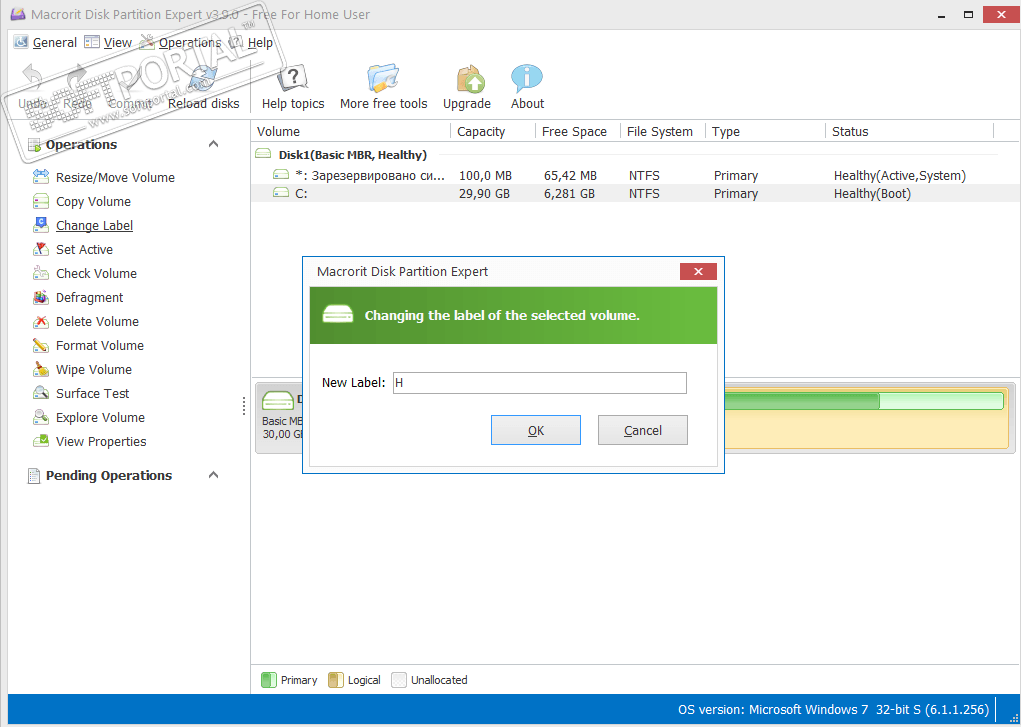
Task: Collapse the Pending Operations panel
Action: tap(213, 475)
